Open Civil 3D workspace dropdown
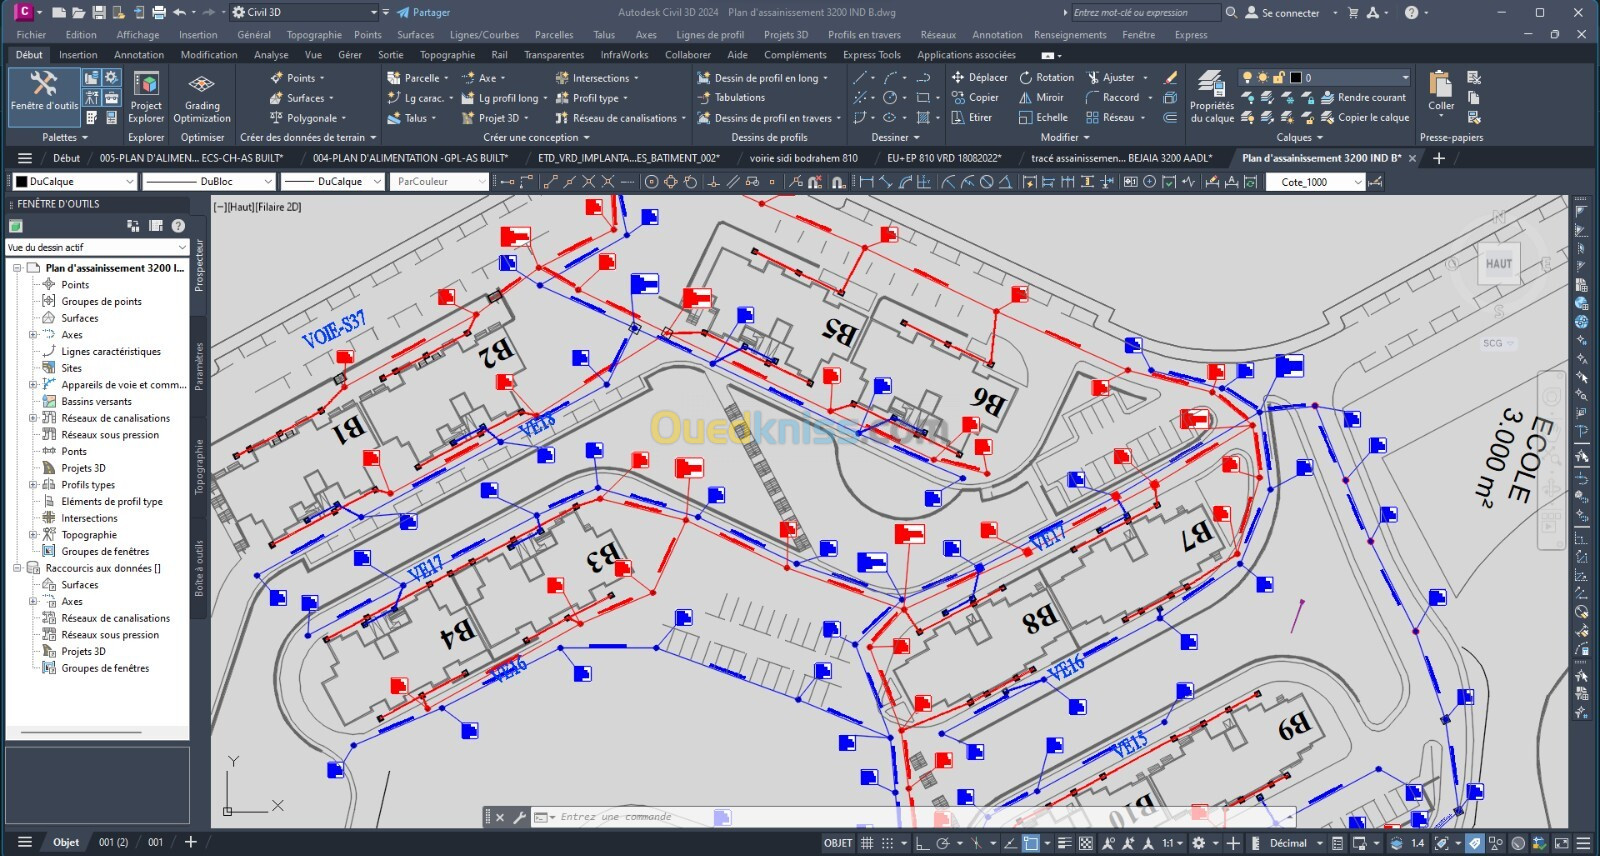This screenshot has width=1600, height=856. pyautogui.click(x=305, y=13)
